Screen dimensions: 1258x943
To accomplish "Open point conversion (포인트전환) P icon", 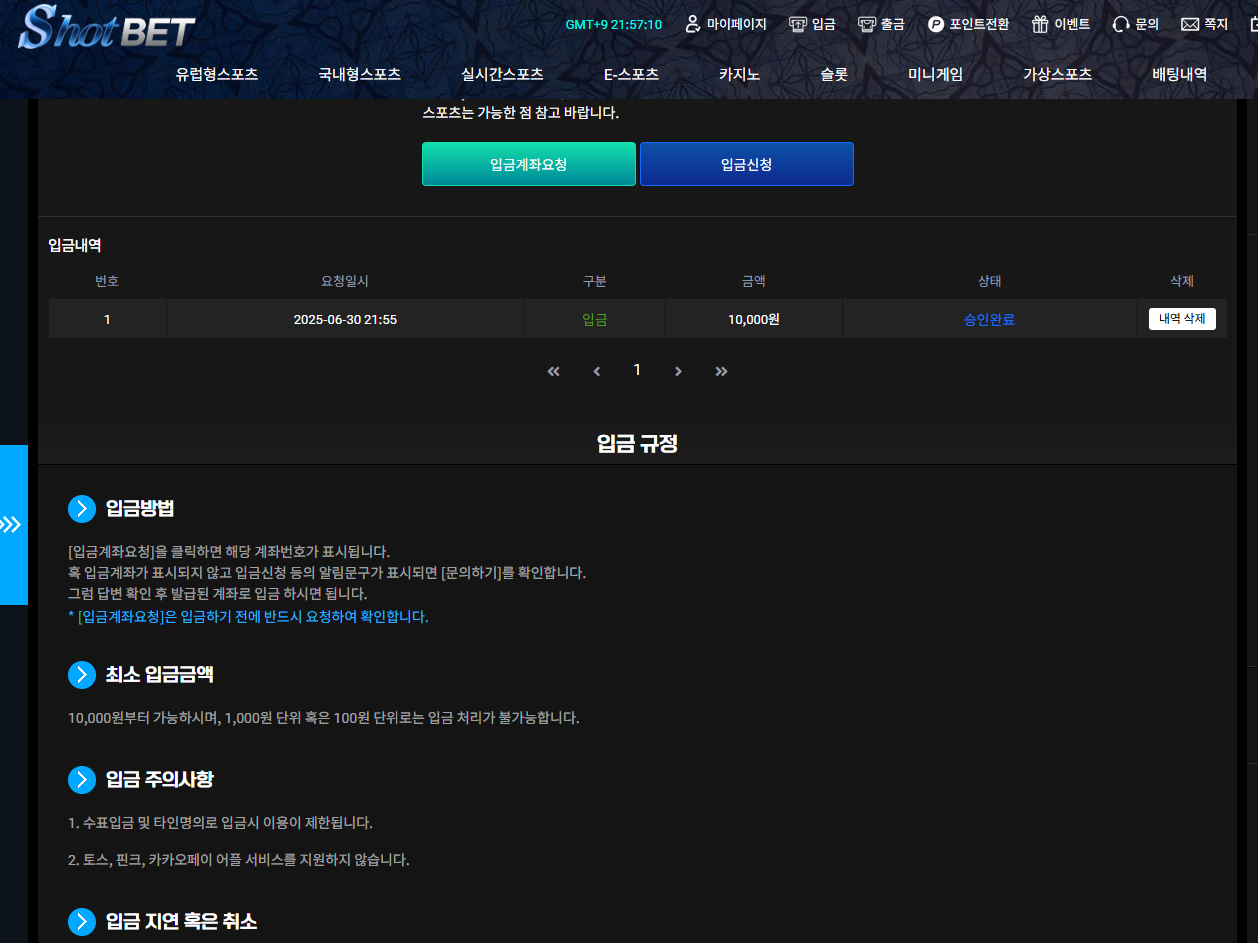I will coord(936,24).
